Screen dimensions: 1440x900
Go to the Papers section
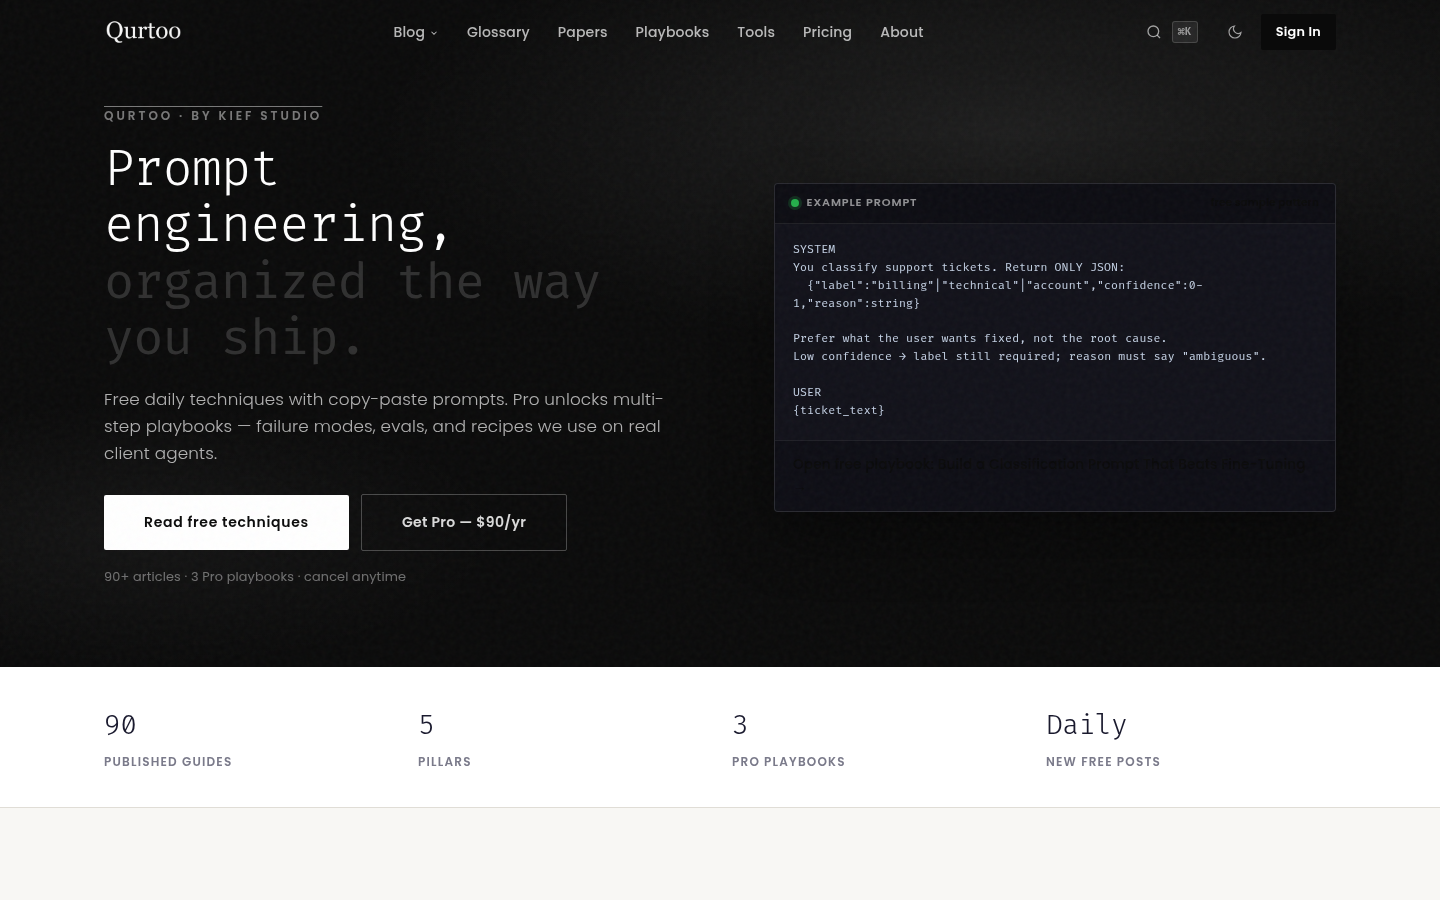[582, 32]
